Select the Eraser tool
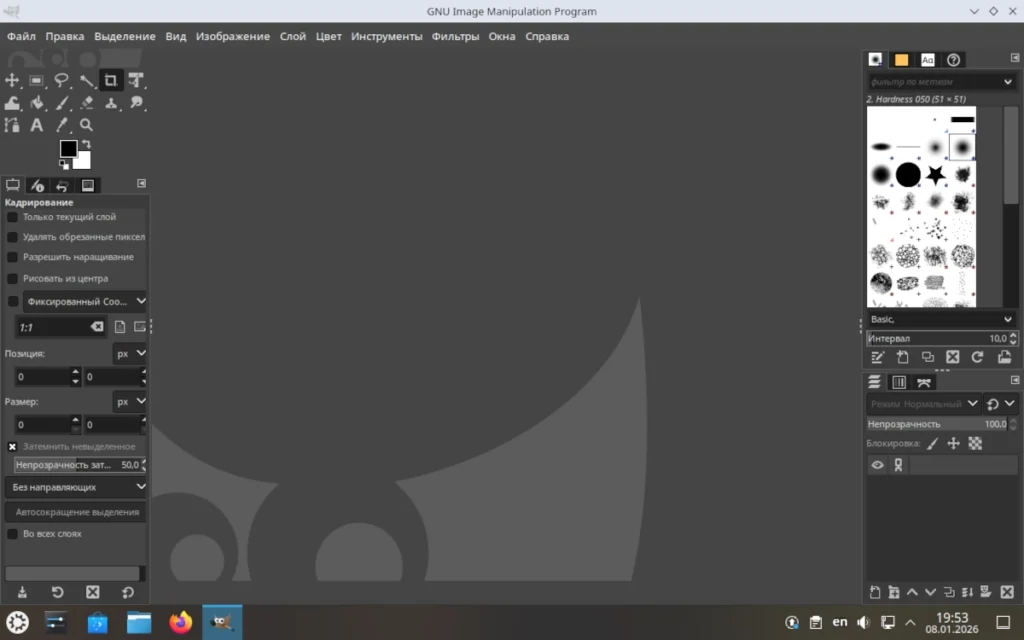The width and height of the screenshot is (1024, 640). click(86, 103)
